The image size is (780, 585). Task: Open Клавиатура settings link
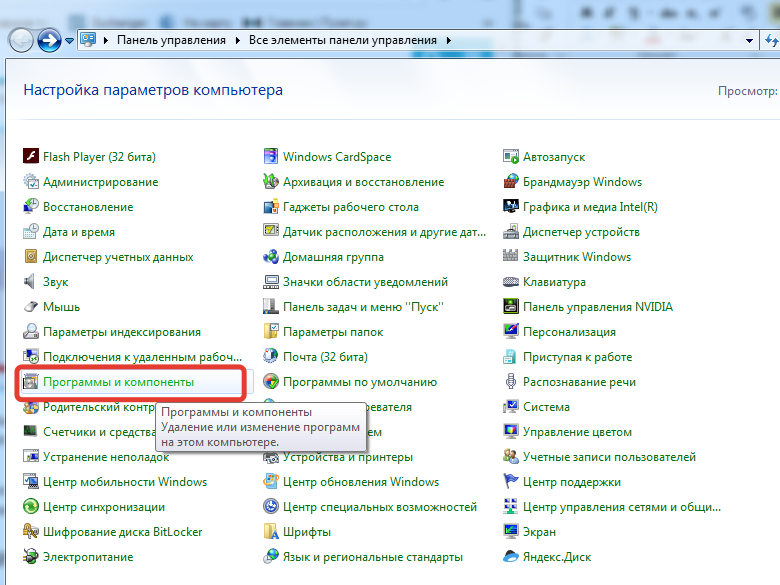coord(554,282)
